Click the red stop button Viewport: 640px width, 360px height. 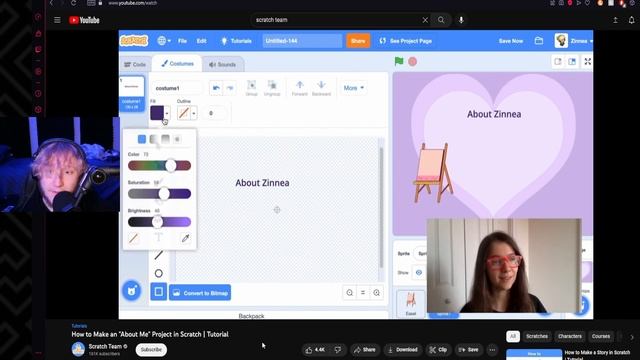tap(413, 62)
